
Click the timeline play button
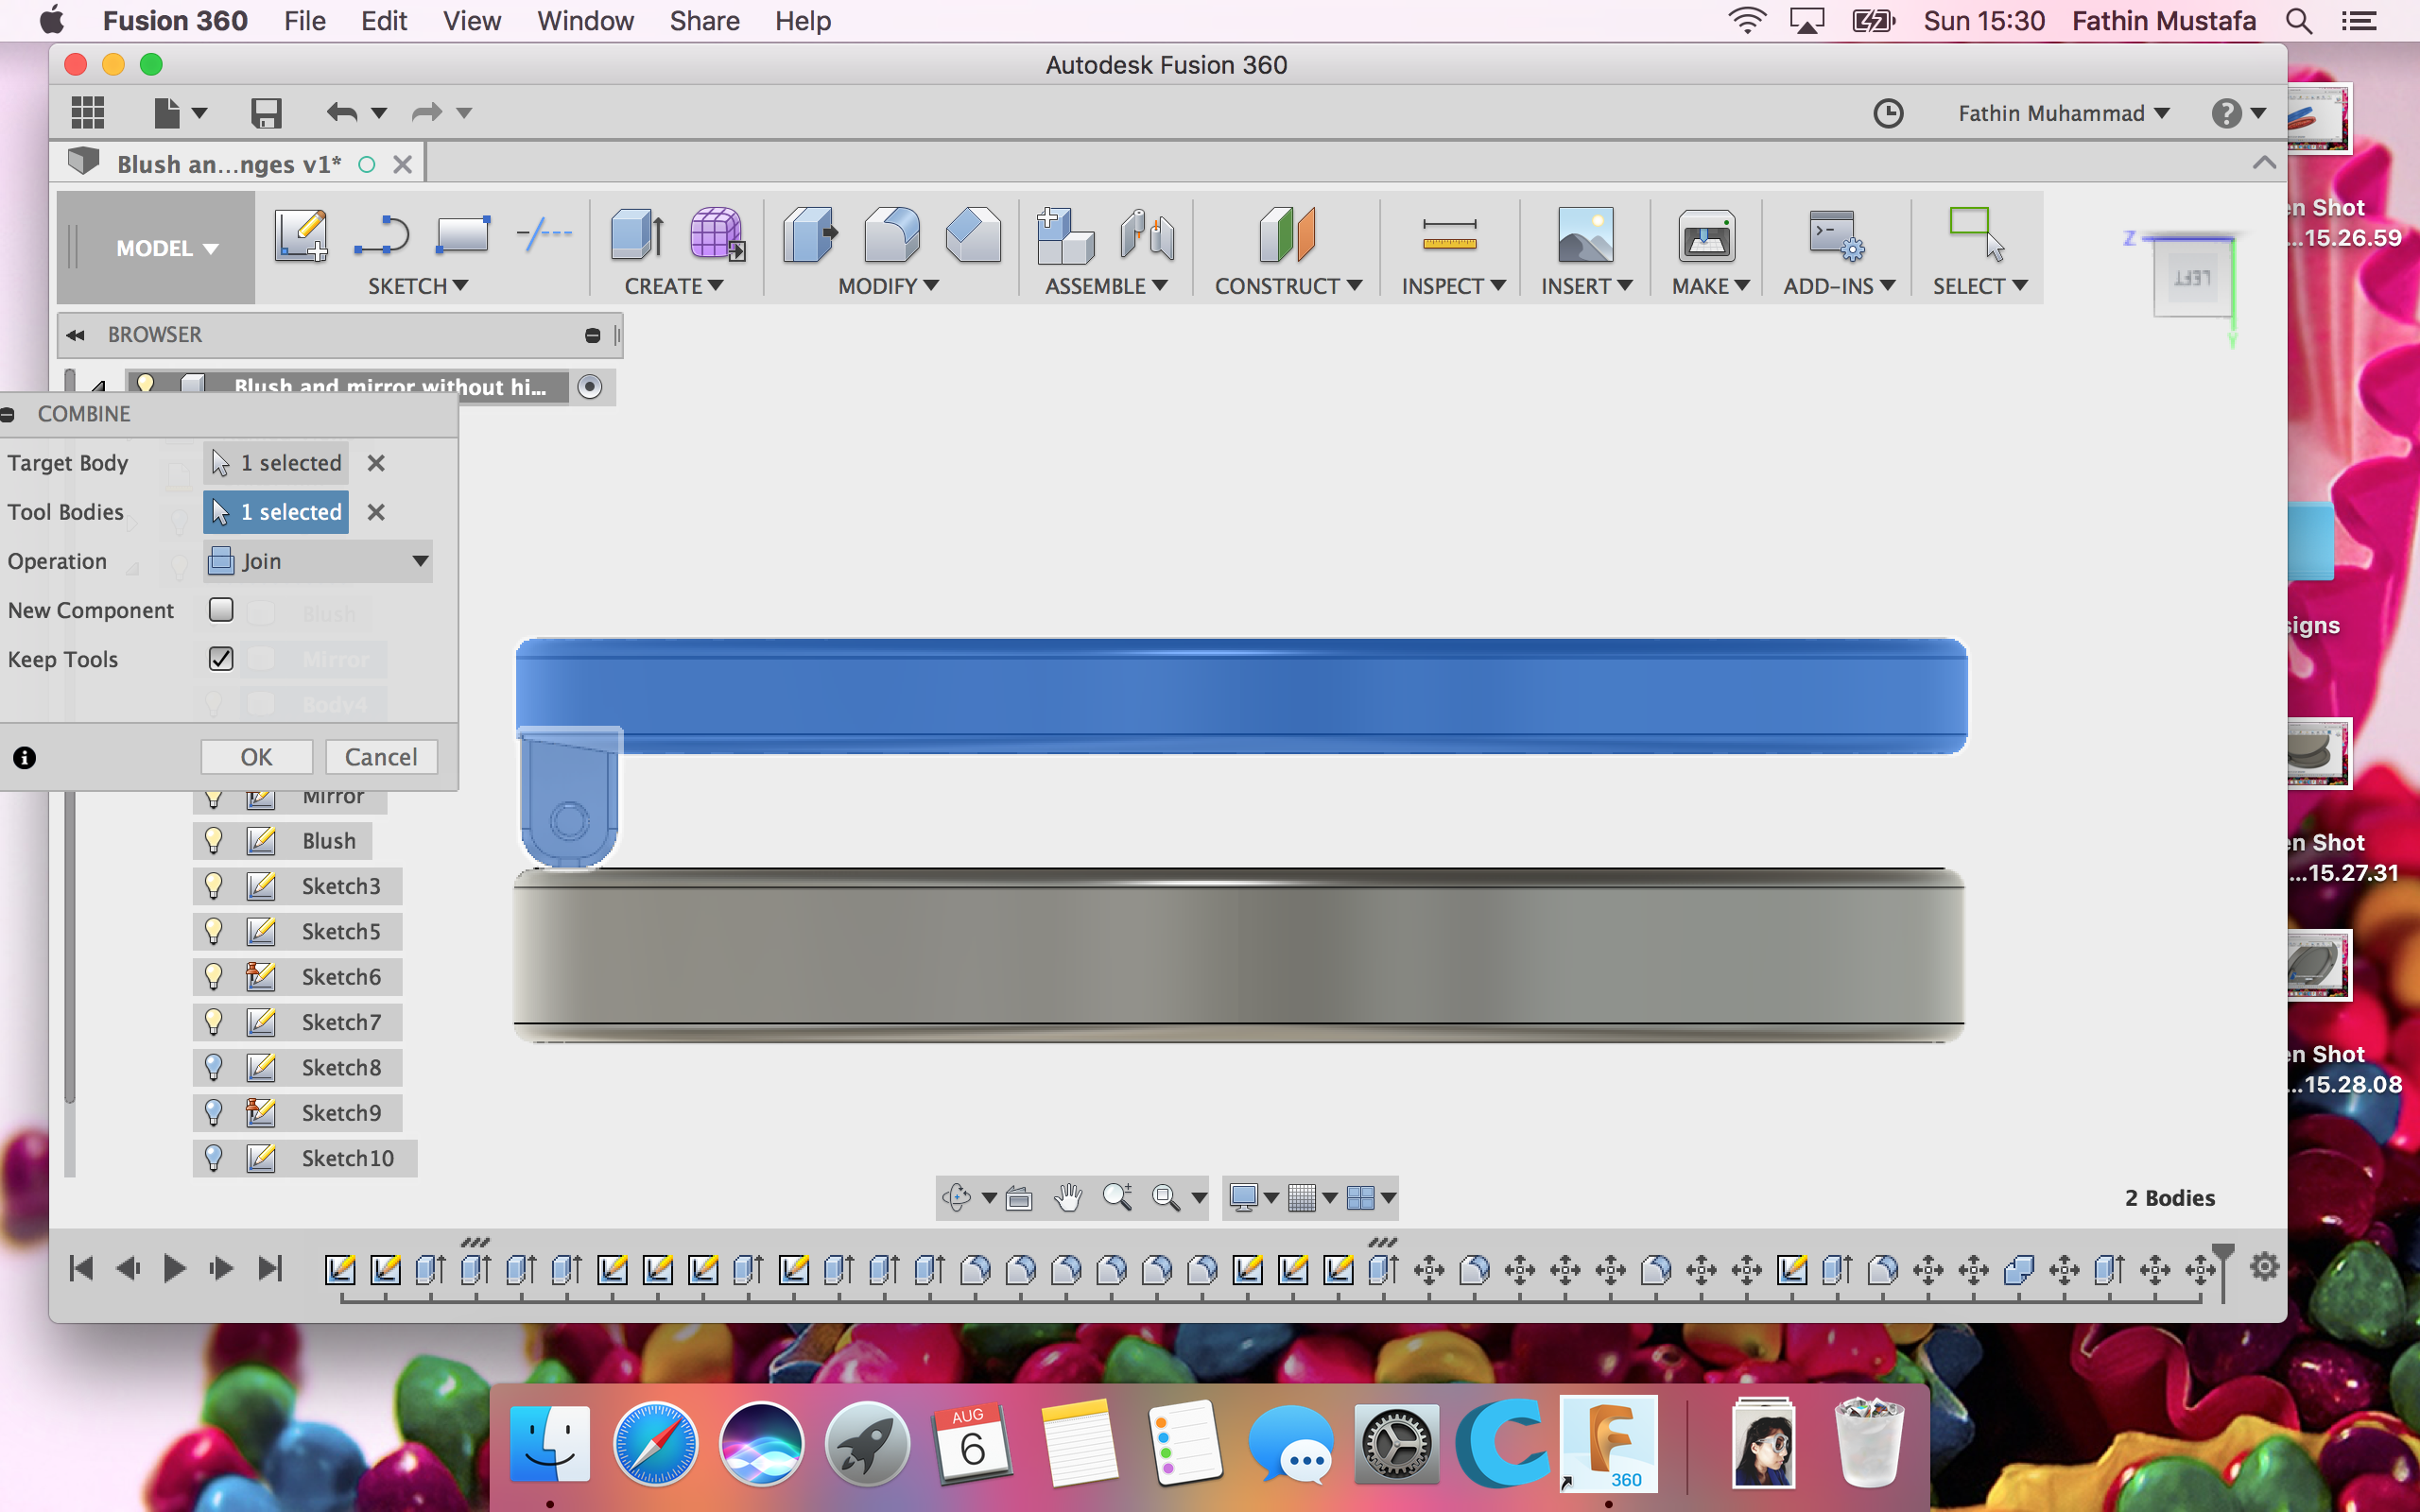point(174,1268)
